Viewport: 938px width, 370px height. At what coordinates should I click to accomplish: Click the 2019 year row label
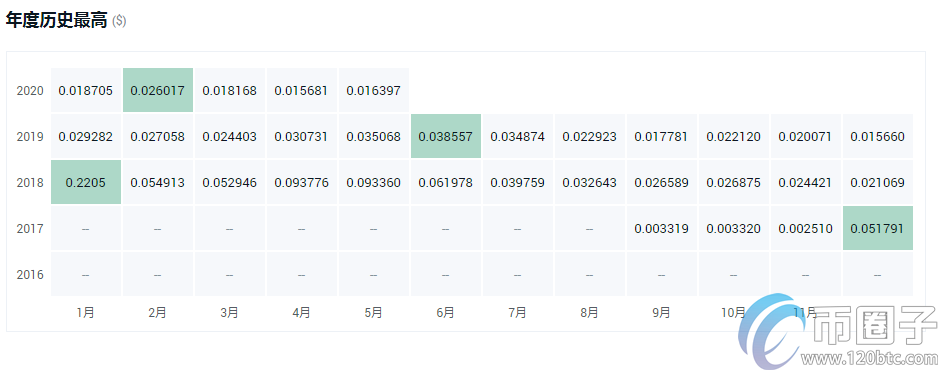30,137
